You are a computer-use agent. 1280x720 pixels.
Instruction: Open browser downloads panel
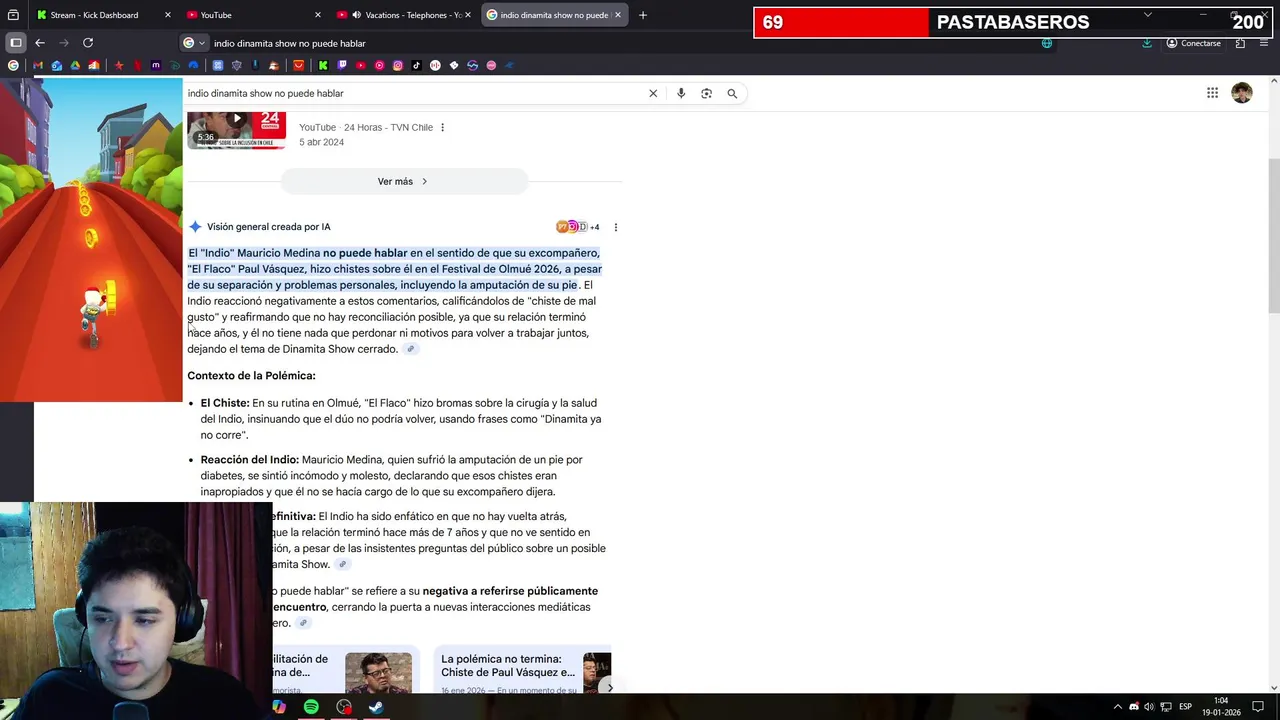[1147, 43]
